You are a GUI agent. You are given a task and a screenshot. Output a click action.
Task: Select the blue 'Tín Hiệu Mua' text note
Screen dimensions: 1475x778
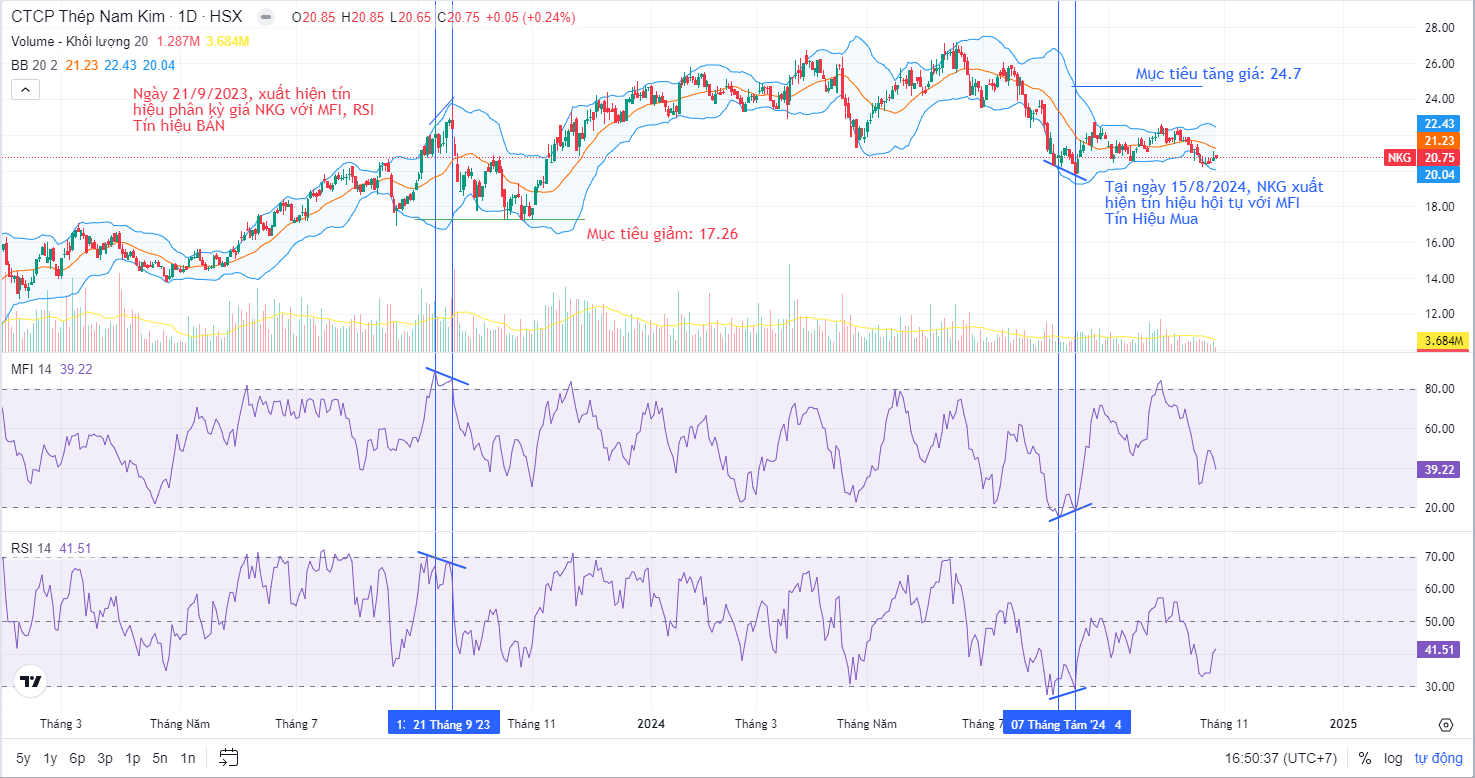1151,219
